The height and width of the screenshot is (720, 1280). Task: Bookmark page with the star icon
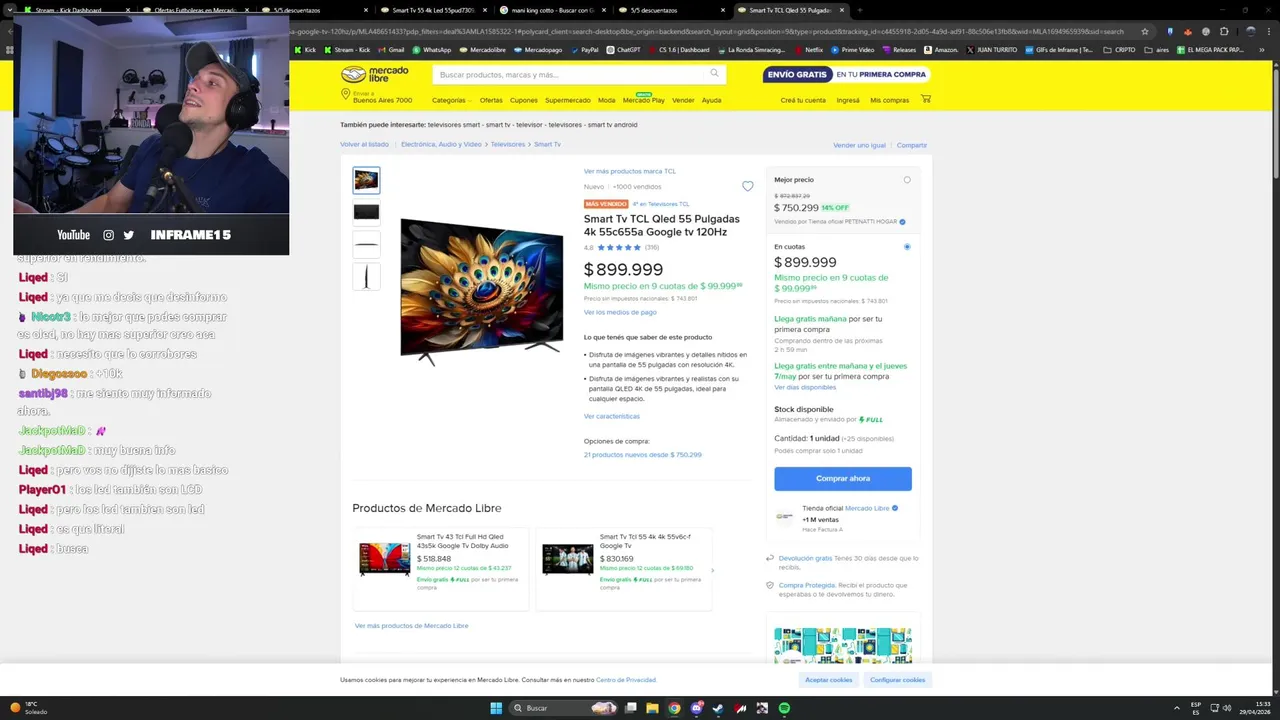click(1145, 31)
